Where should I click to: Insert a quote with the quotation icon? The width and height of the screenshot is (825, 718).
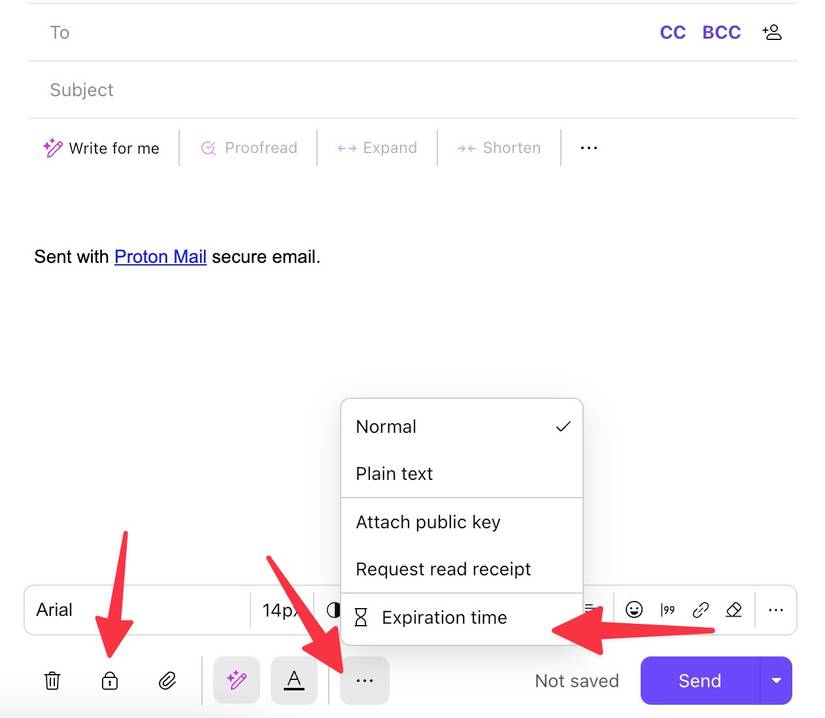[x=666, y=609]
